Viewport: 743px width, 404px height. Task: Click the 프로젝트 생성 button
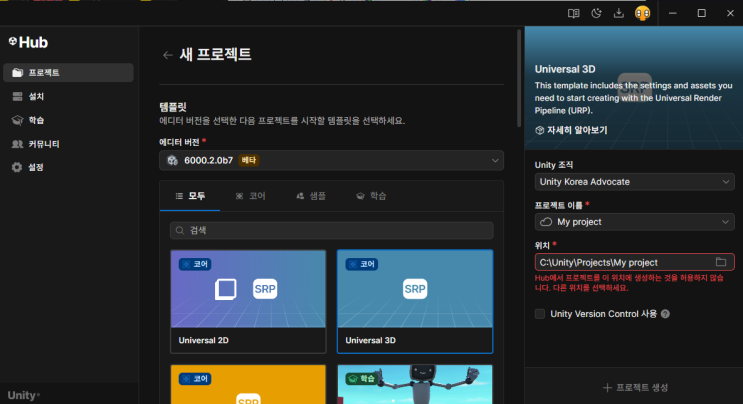click(635, 387)
